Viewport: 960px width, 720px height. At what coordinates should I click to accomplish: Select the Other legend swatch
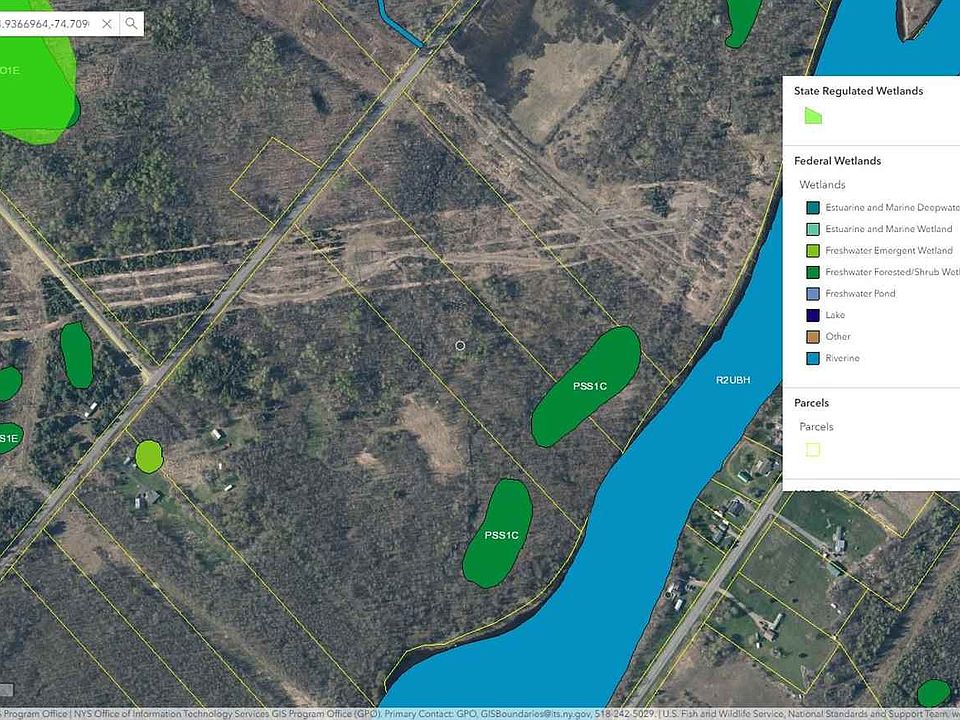coord(812,337)
